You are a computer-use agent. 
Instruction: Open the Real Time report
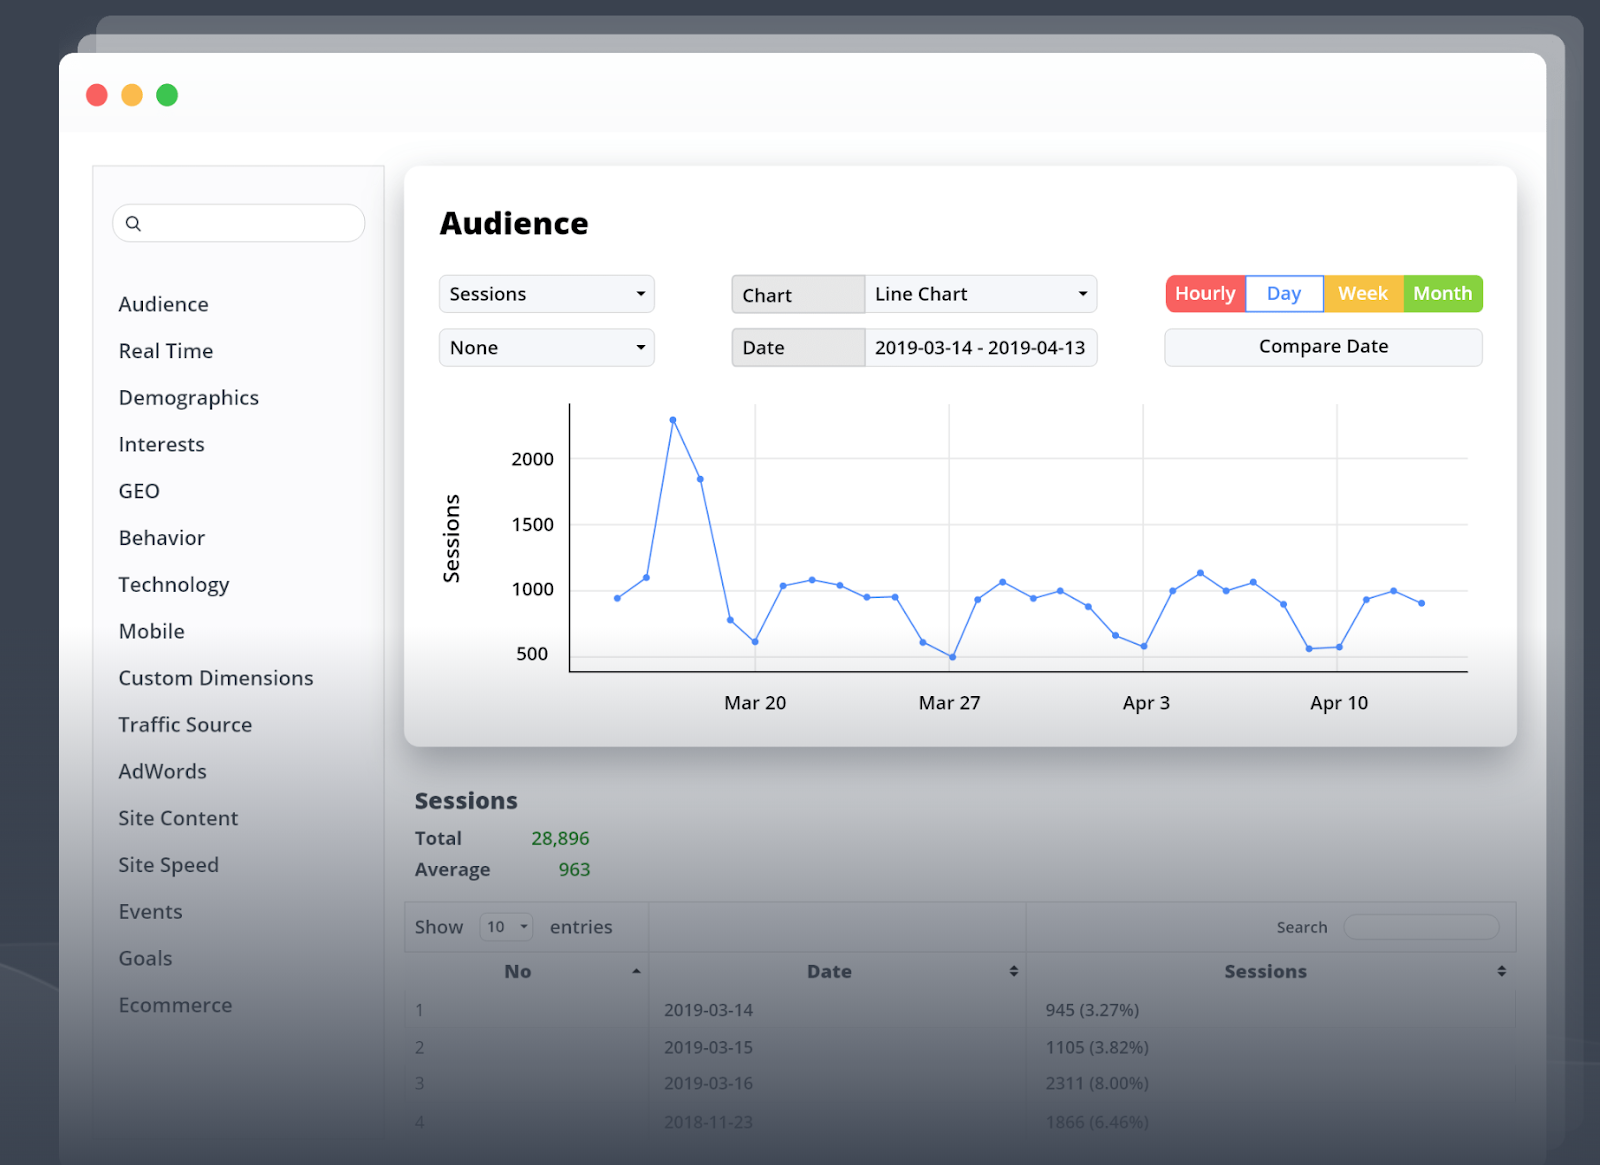166,351
